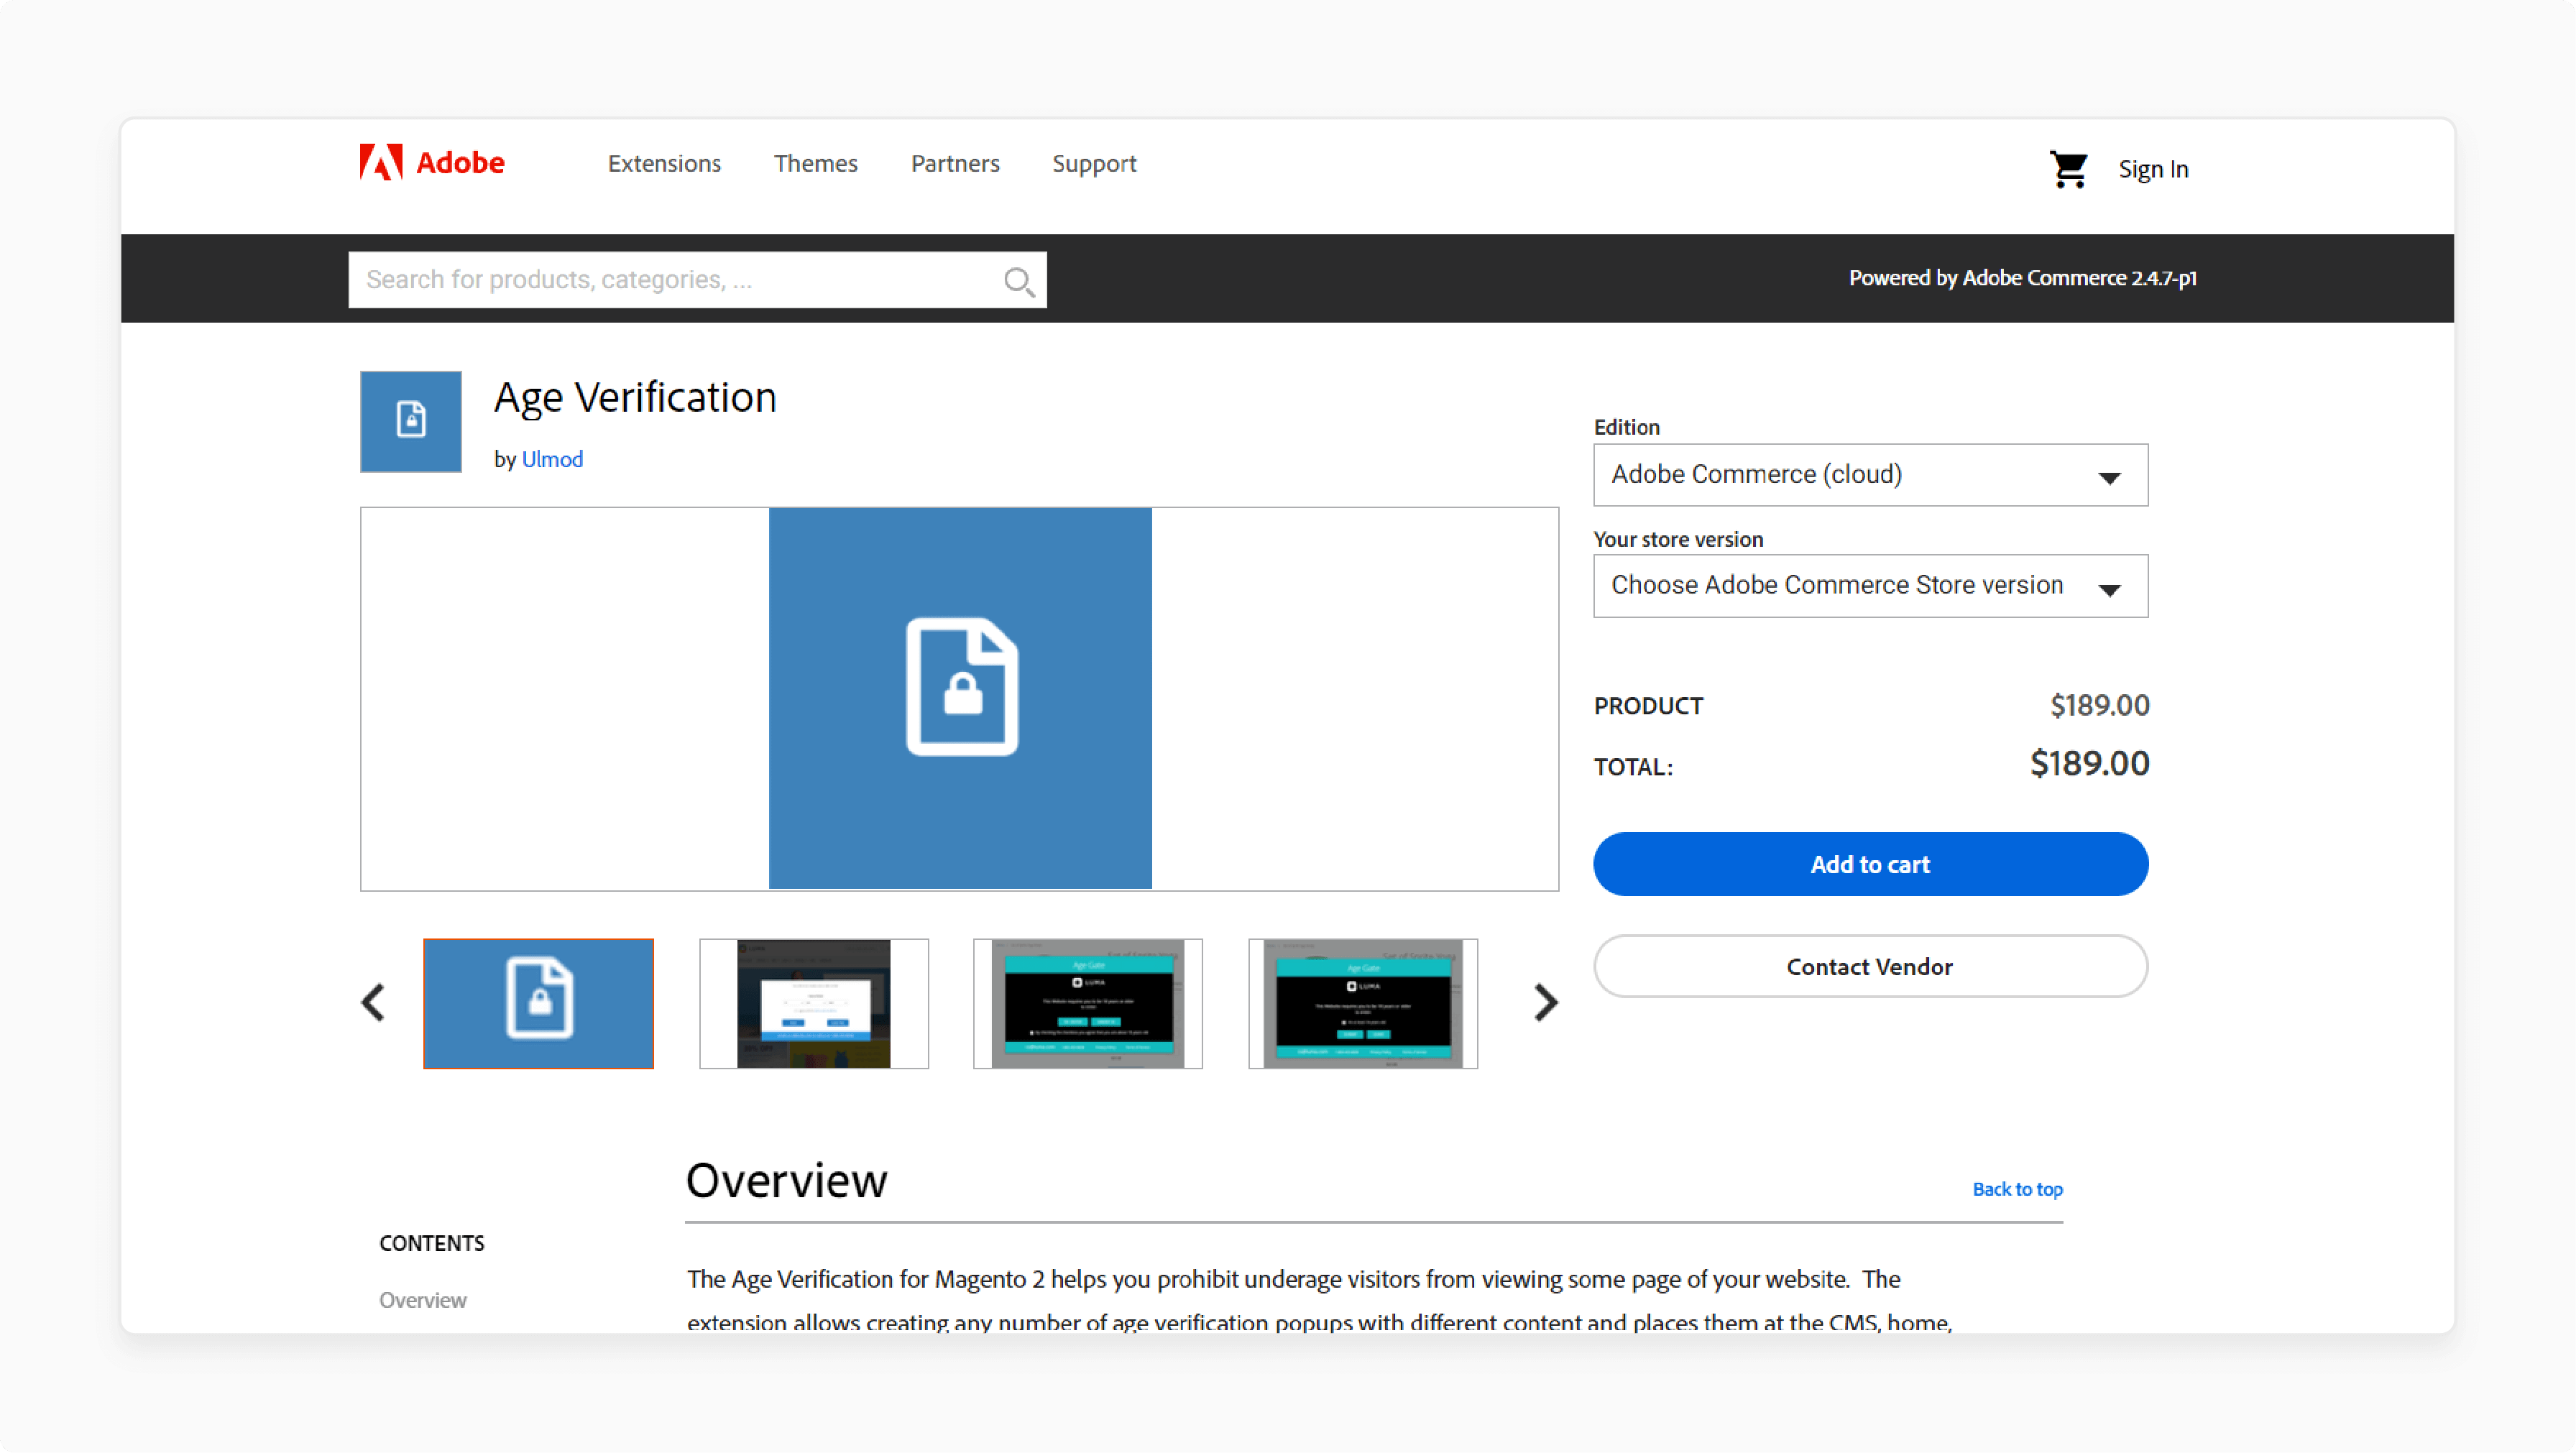Click Overview in Contents sidebar

pos(422,1300)
